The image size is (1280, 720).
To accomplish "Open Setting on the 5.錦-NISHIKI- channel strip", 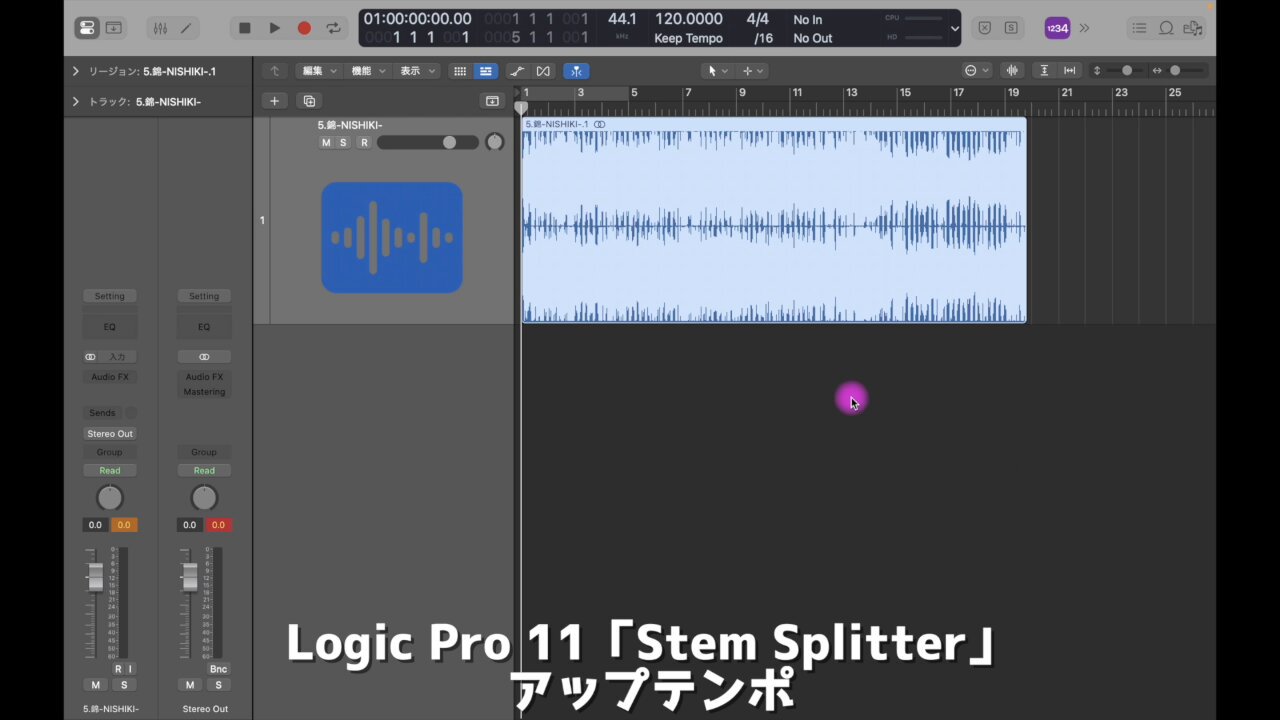I will point(110,296).
